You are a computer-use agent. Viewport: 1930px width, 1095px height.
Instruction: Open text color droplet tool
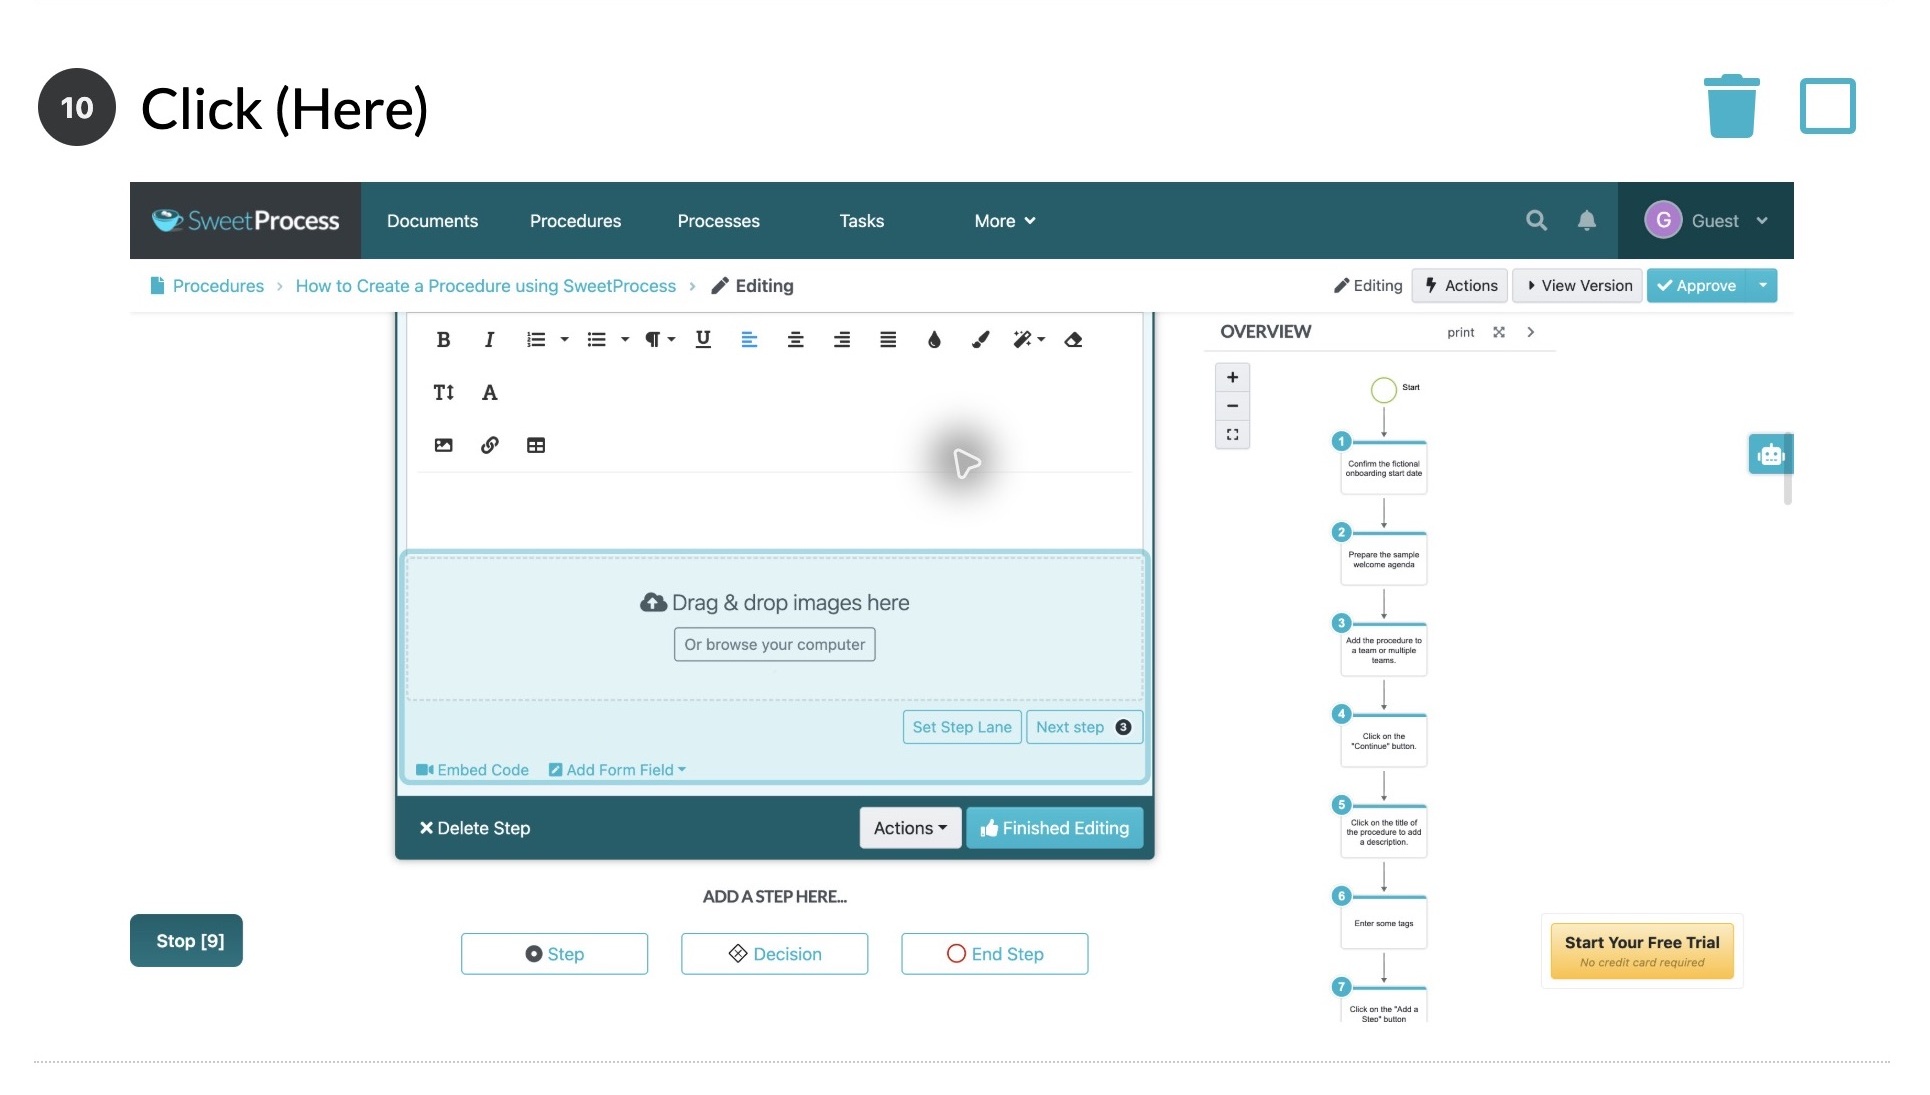tap(934, 340)
